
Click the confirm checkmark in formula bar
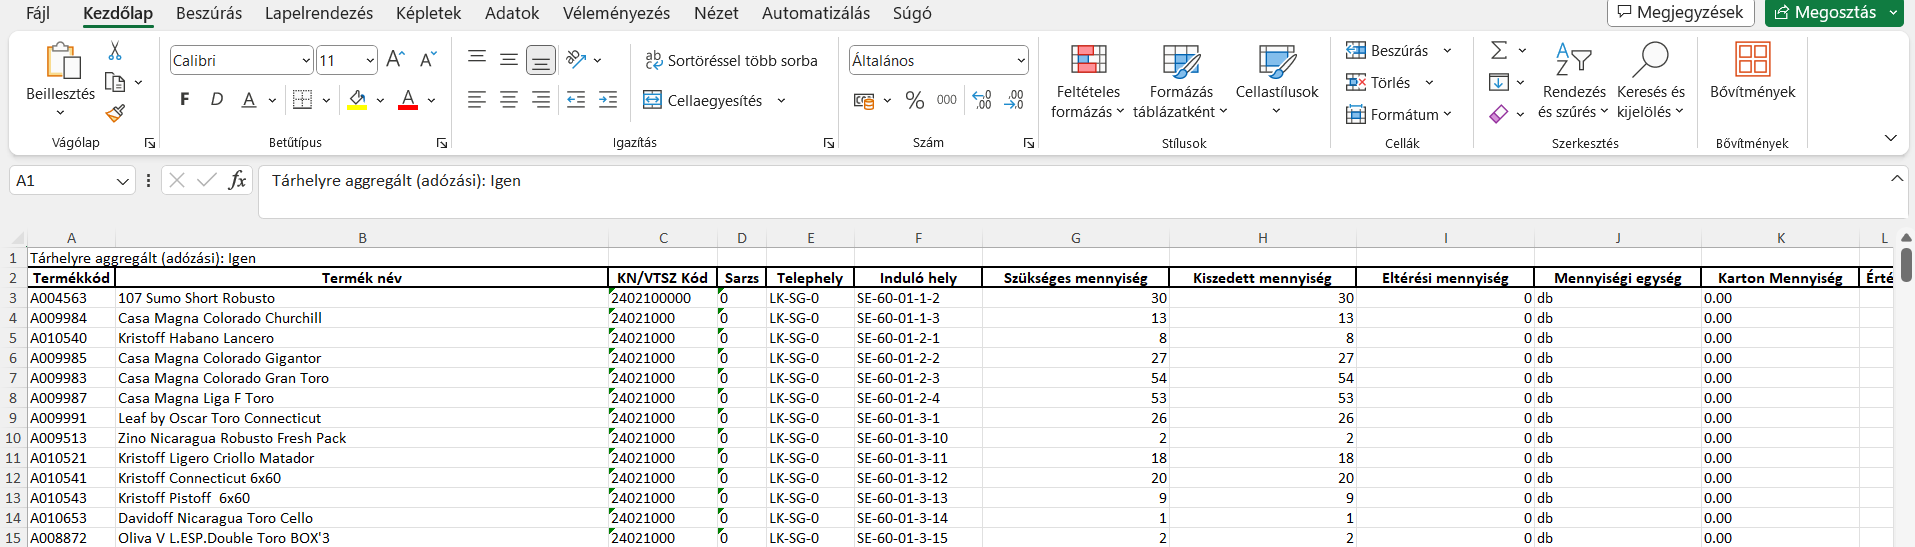(x=207, y=180)
